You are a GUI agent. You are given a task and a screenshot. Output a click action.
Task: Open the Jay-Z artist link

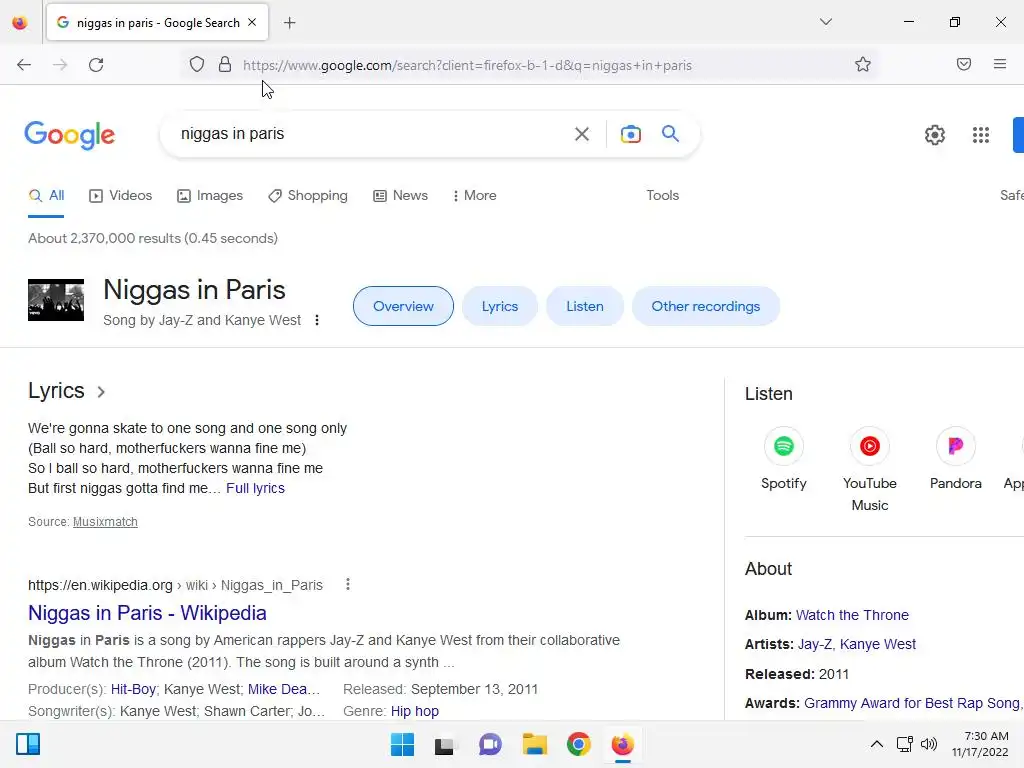pos(815,644)
